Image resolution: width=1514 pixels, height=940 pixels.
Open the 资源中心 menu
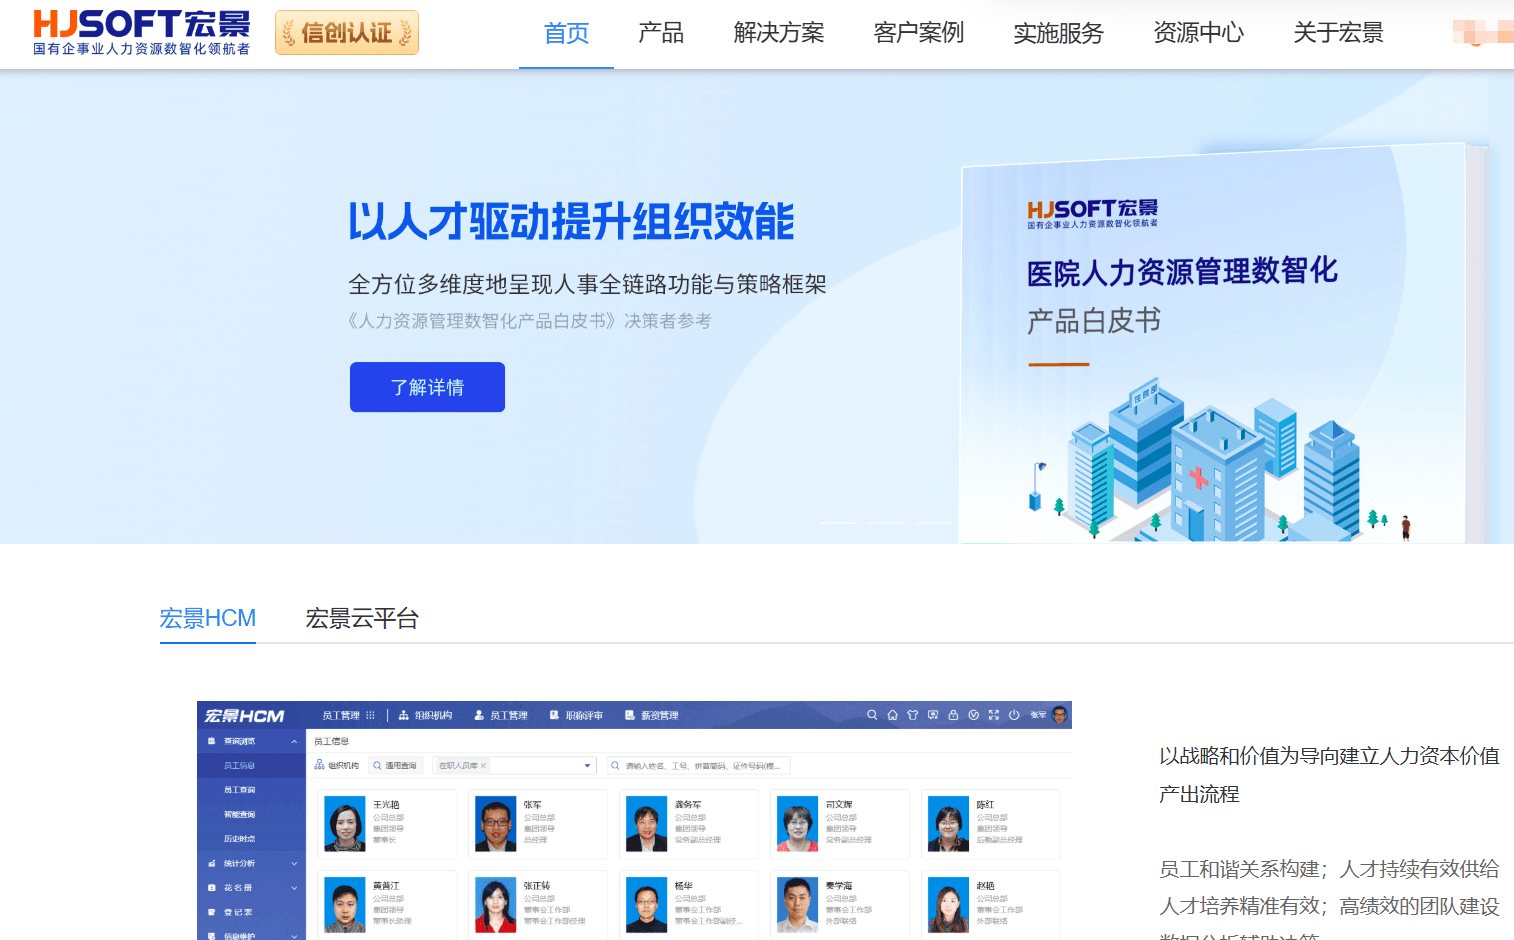coord(1199,33)
